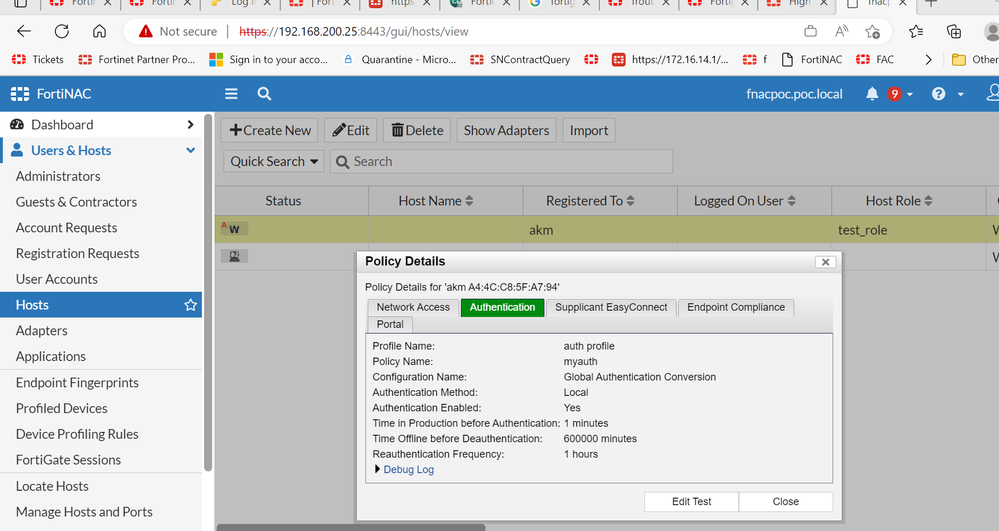This screenshot has height=531, width=999.
Task: Toggle the Hosts favorite star
Action: [x=190, y=305]
